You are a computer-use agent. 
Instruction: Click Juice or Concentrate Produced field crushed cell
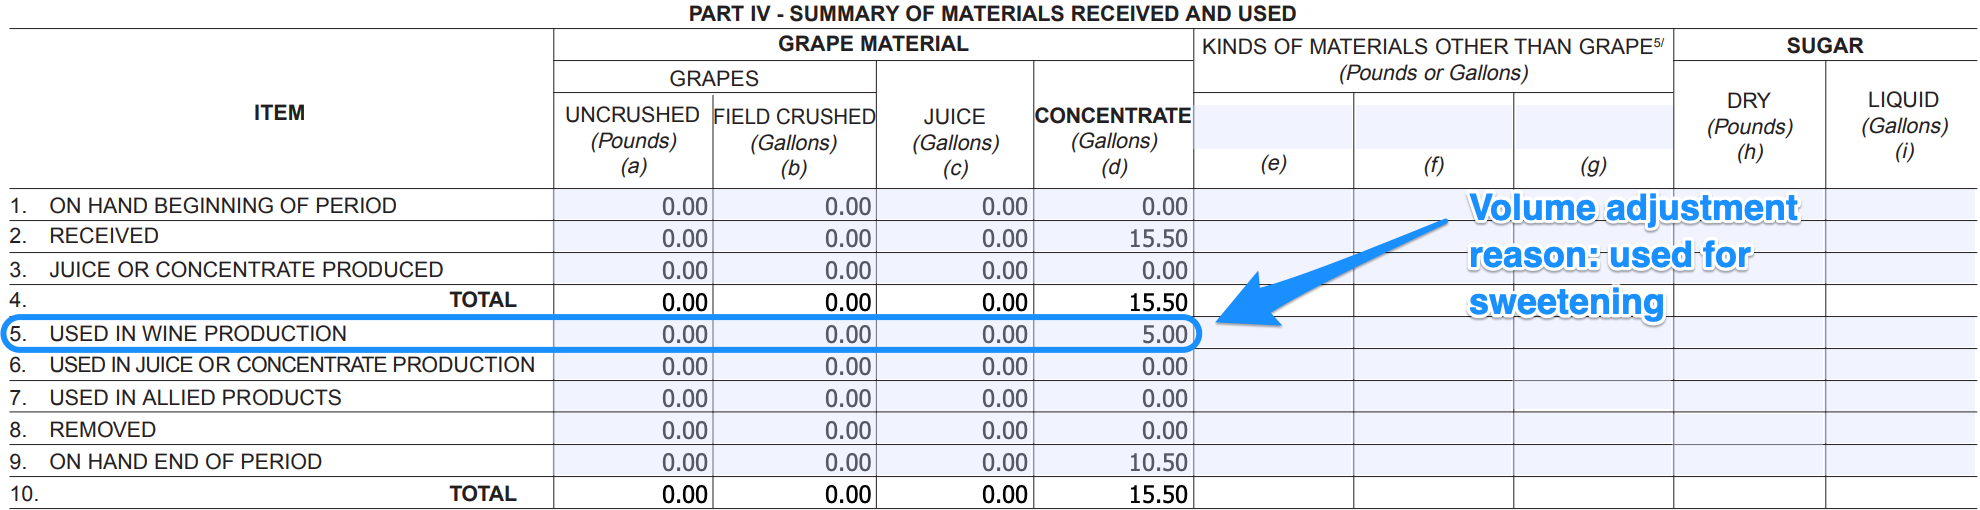(794, 270)
